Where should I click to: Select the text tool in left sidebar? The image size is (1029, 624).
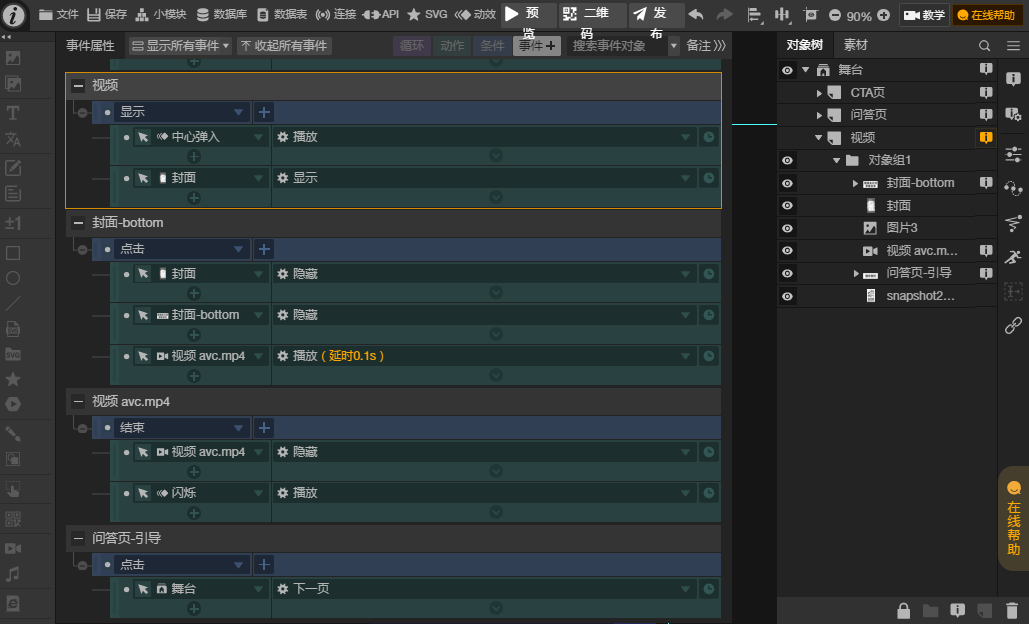pos(12,113)
